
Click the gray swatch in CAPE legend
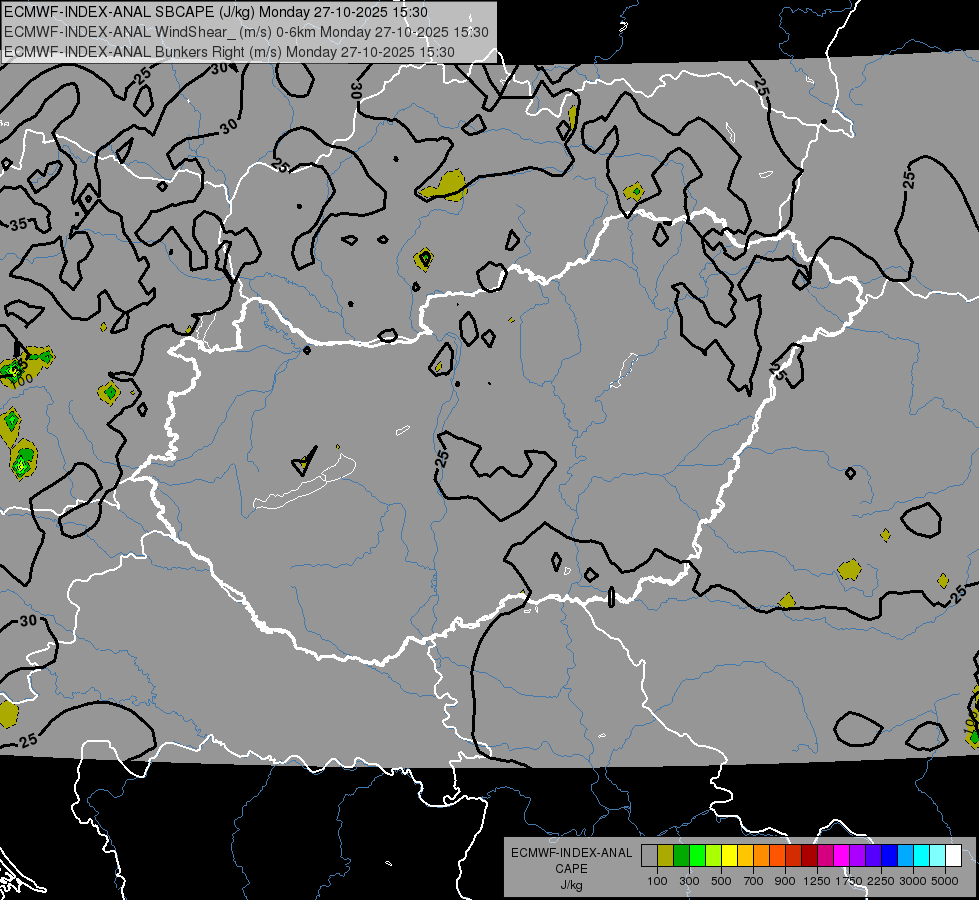click(649, 855)
